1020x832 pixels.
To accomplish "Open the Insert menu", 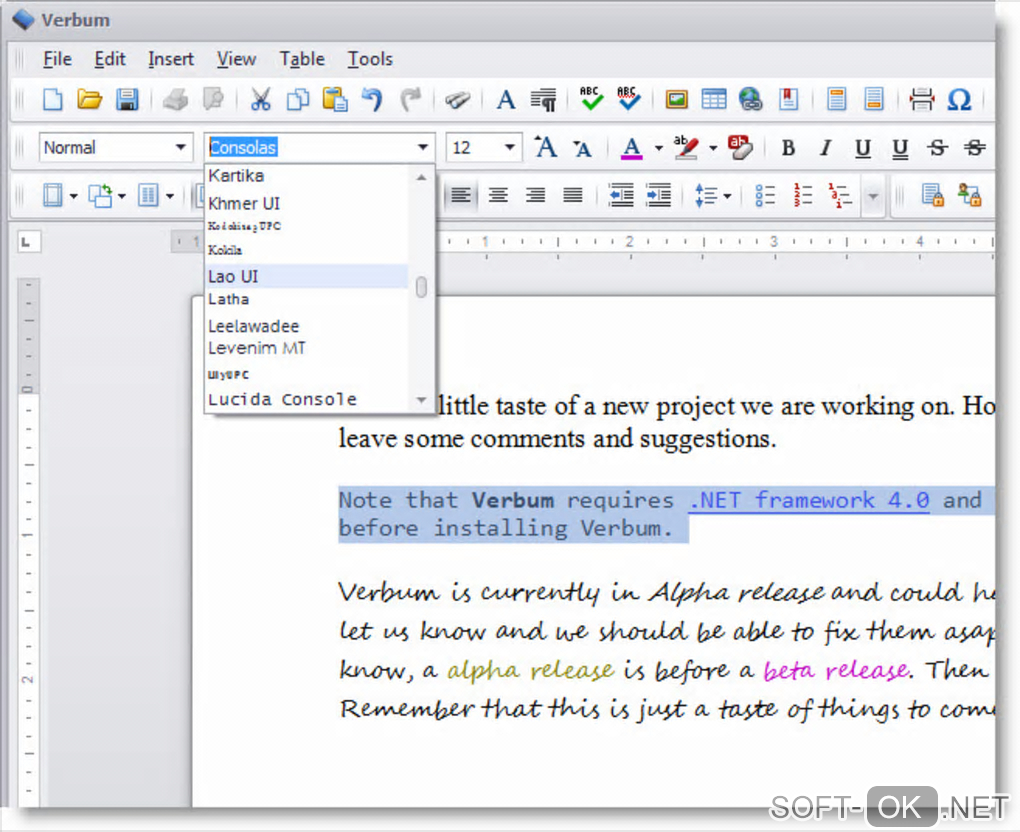I will tap(170, 59).
